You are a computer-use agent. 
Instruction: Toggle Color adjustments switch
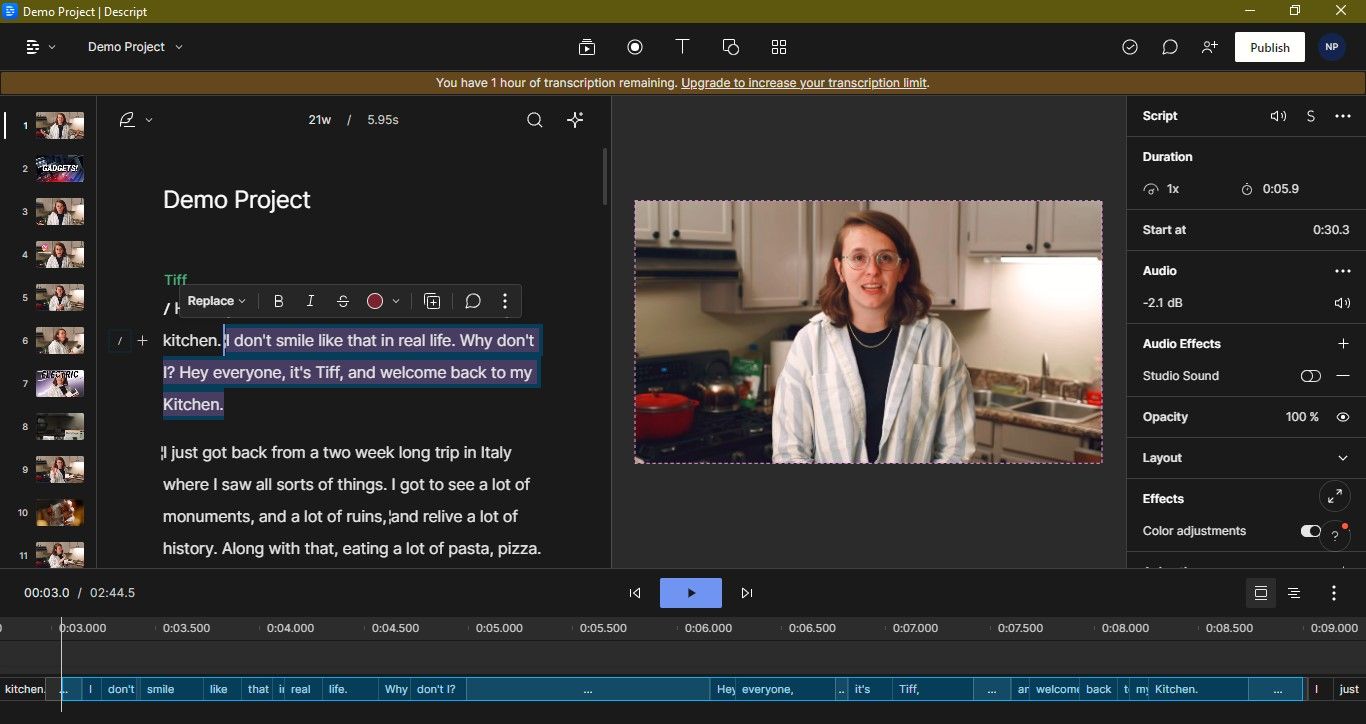coord(1310,531)
